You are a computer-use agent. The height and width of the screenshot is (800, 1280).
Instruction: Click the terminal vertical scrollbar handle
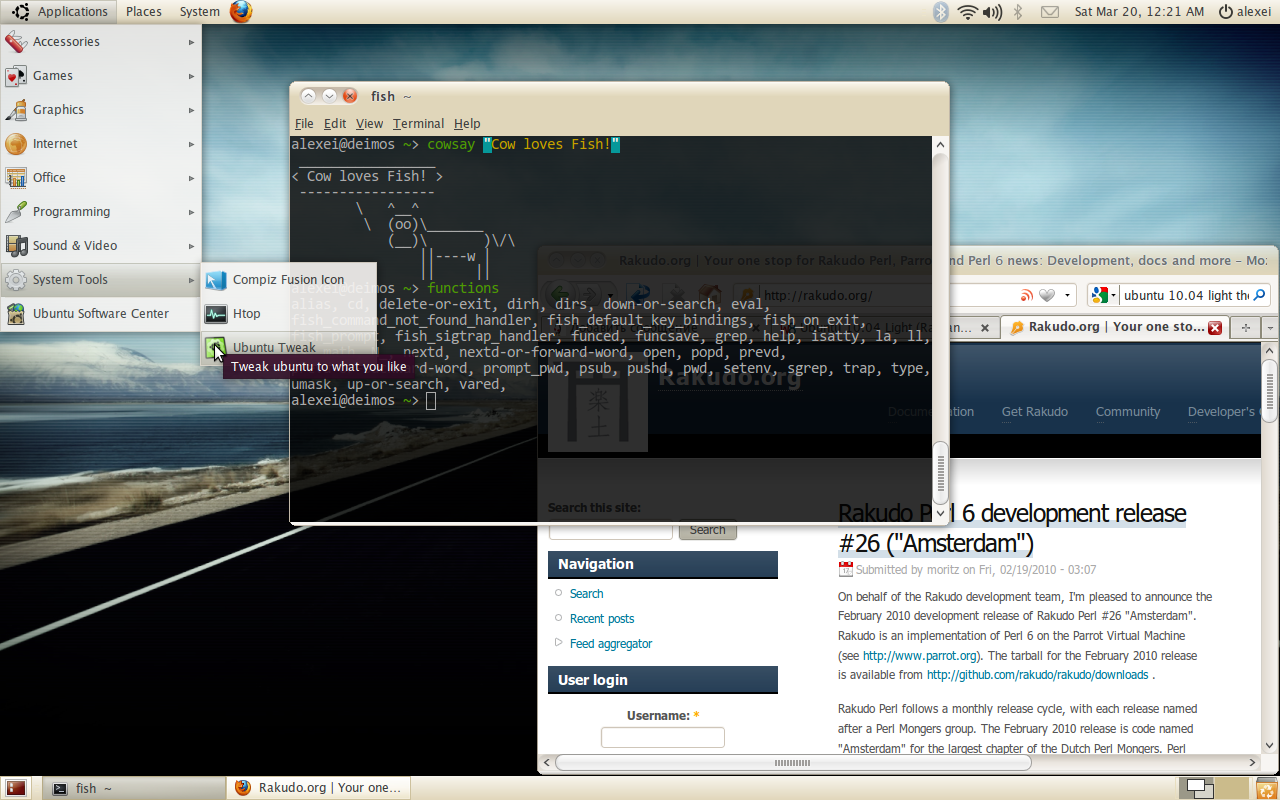tap(940, 474)
